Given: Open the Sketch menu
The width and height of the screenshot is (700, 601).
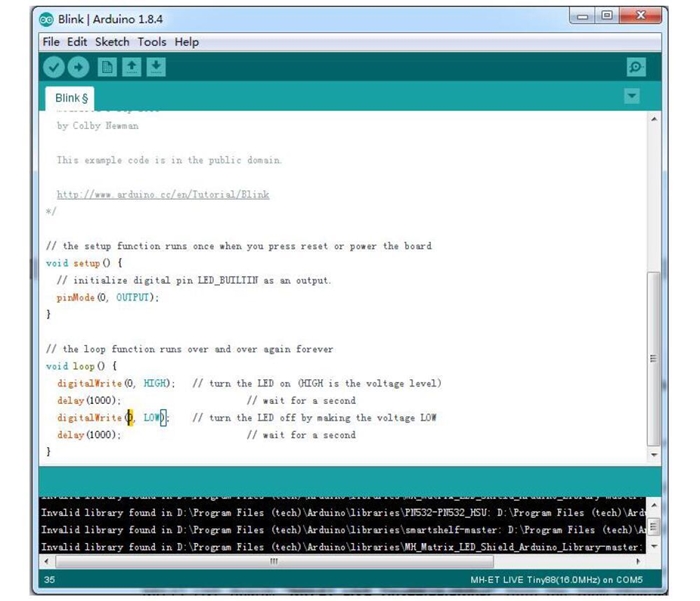Looking at the screenshot, I should point(112,42).
